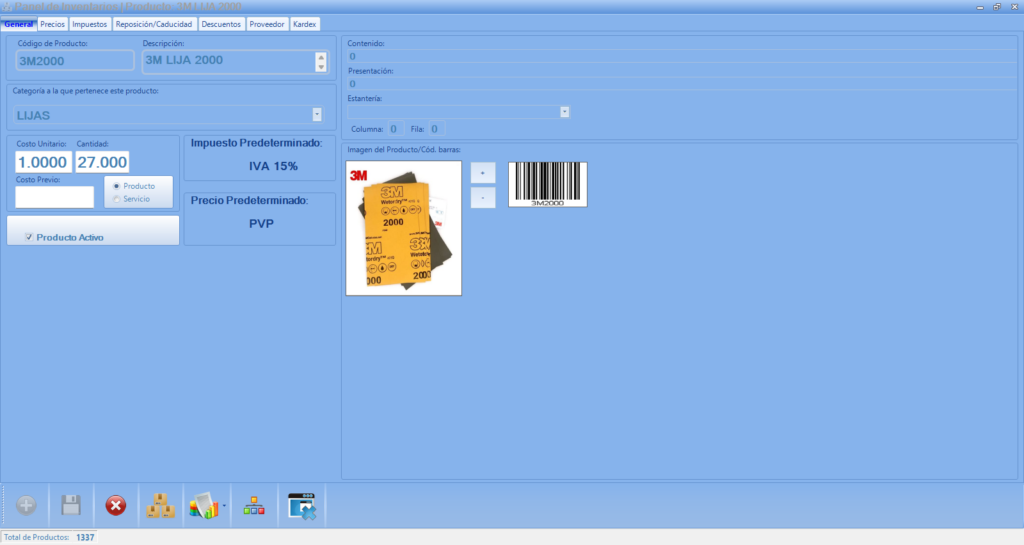
Task: Click the Cantidad field showing 27.000
Action: 102,162
